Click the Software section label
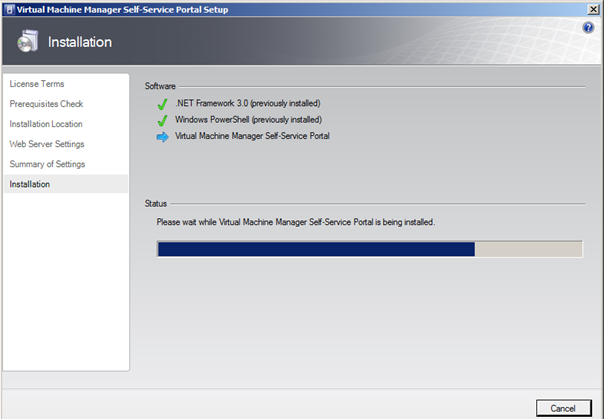 point(160,86)
